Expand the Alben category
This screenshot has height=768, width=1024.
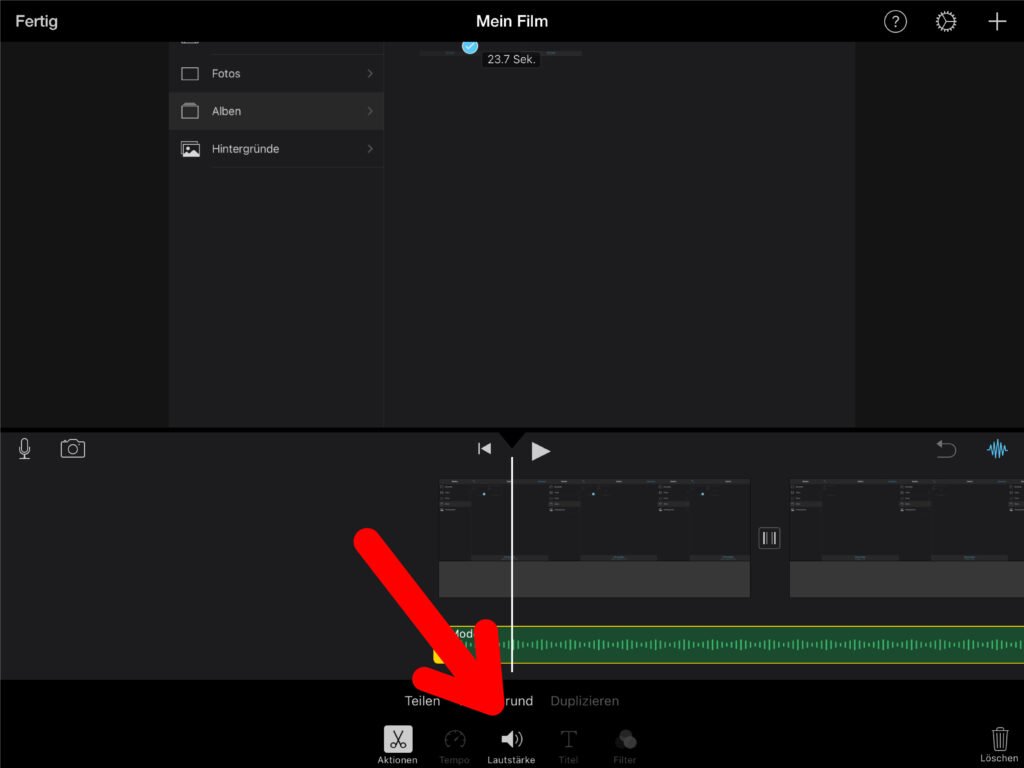coord(276,111)
